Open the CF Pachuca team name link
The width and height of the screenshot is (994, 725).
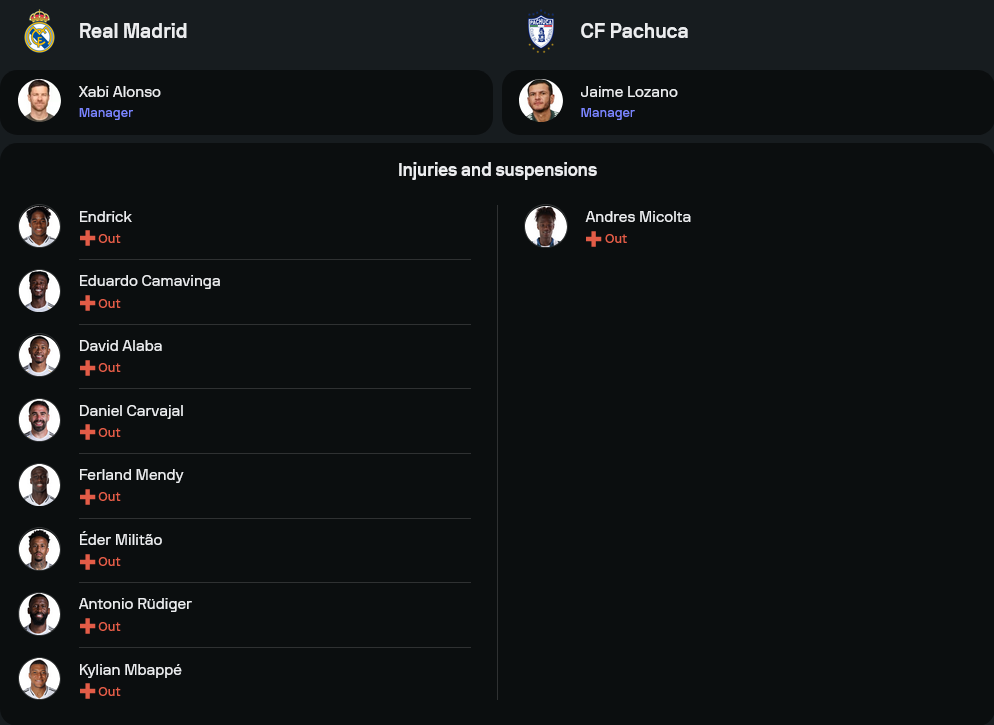tap(634, 31)
